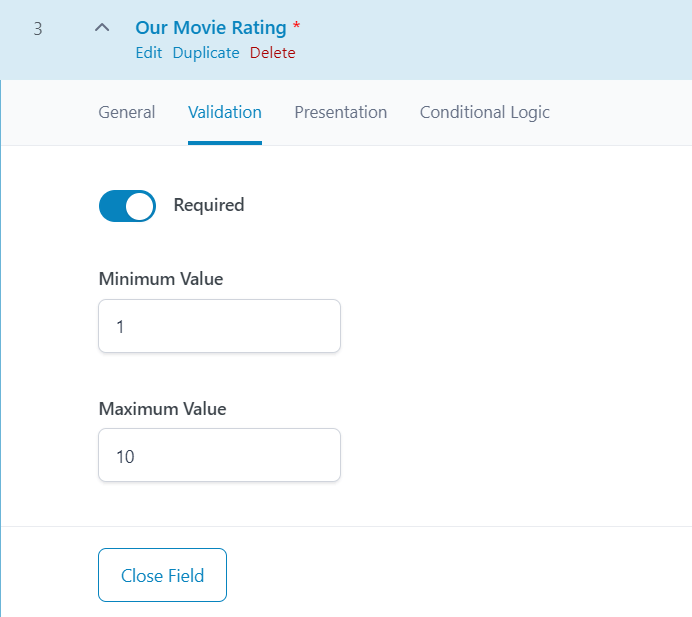Click the Minimum Value label
The width and height of the screenshot is (692, 617).
click(160, 279)
